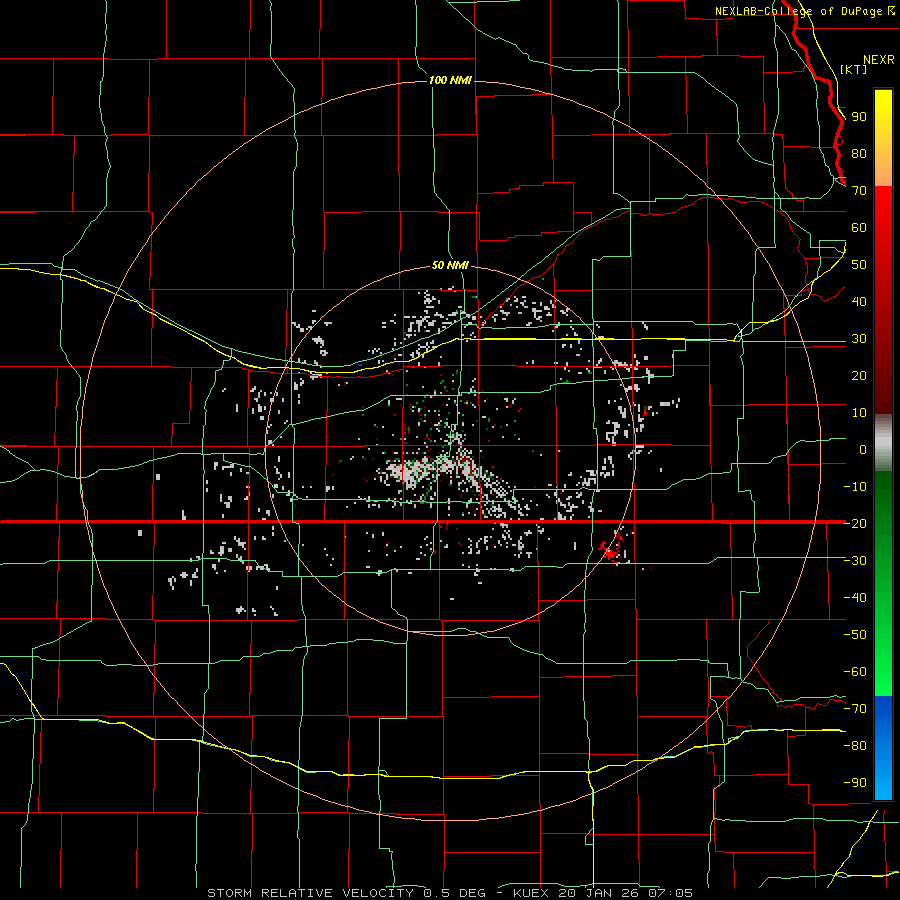900x900 pixels.
Task: Click the -60 value on velocity scale
Action: 855,672
